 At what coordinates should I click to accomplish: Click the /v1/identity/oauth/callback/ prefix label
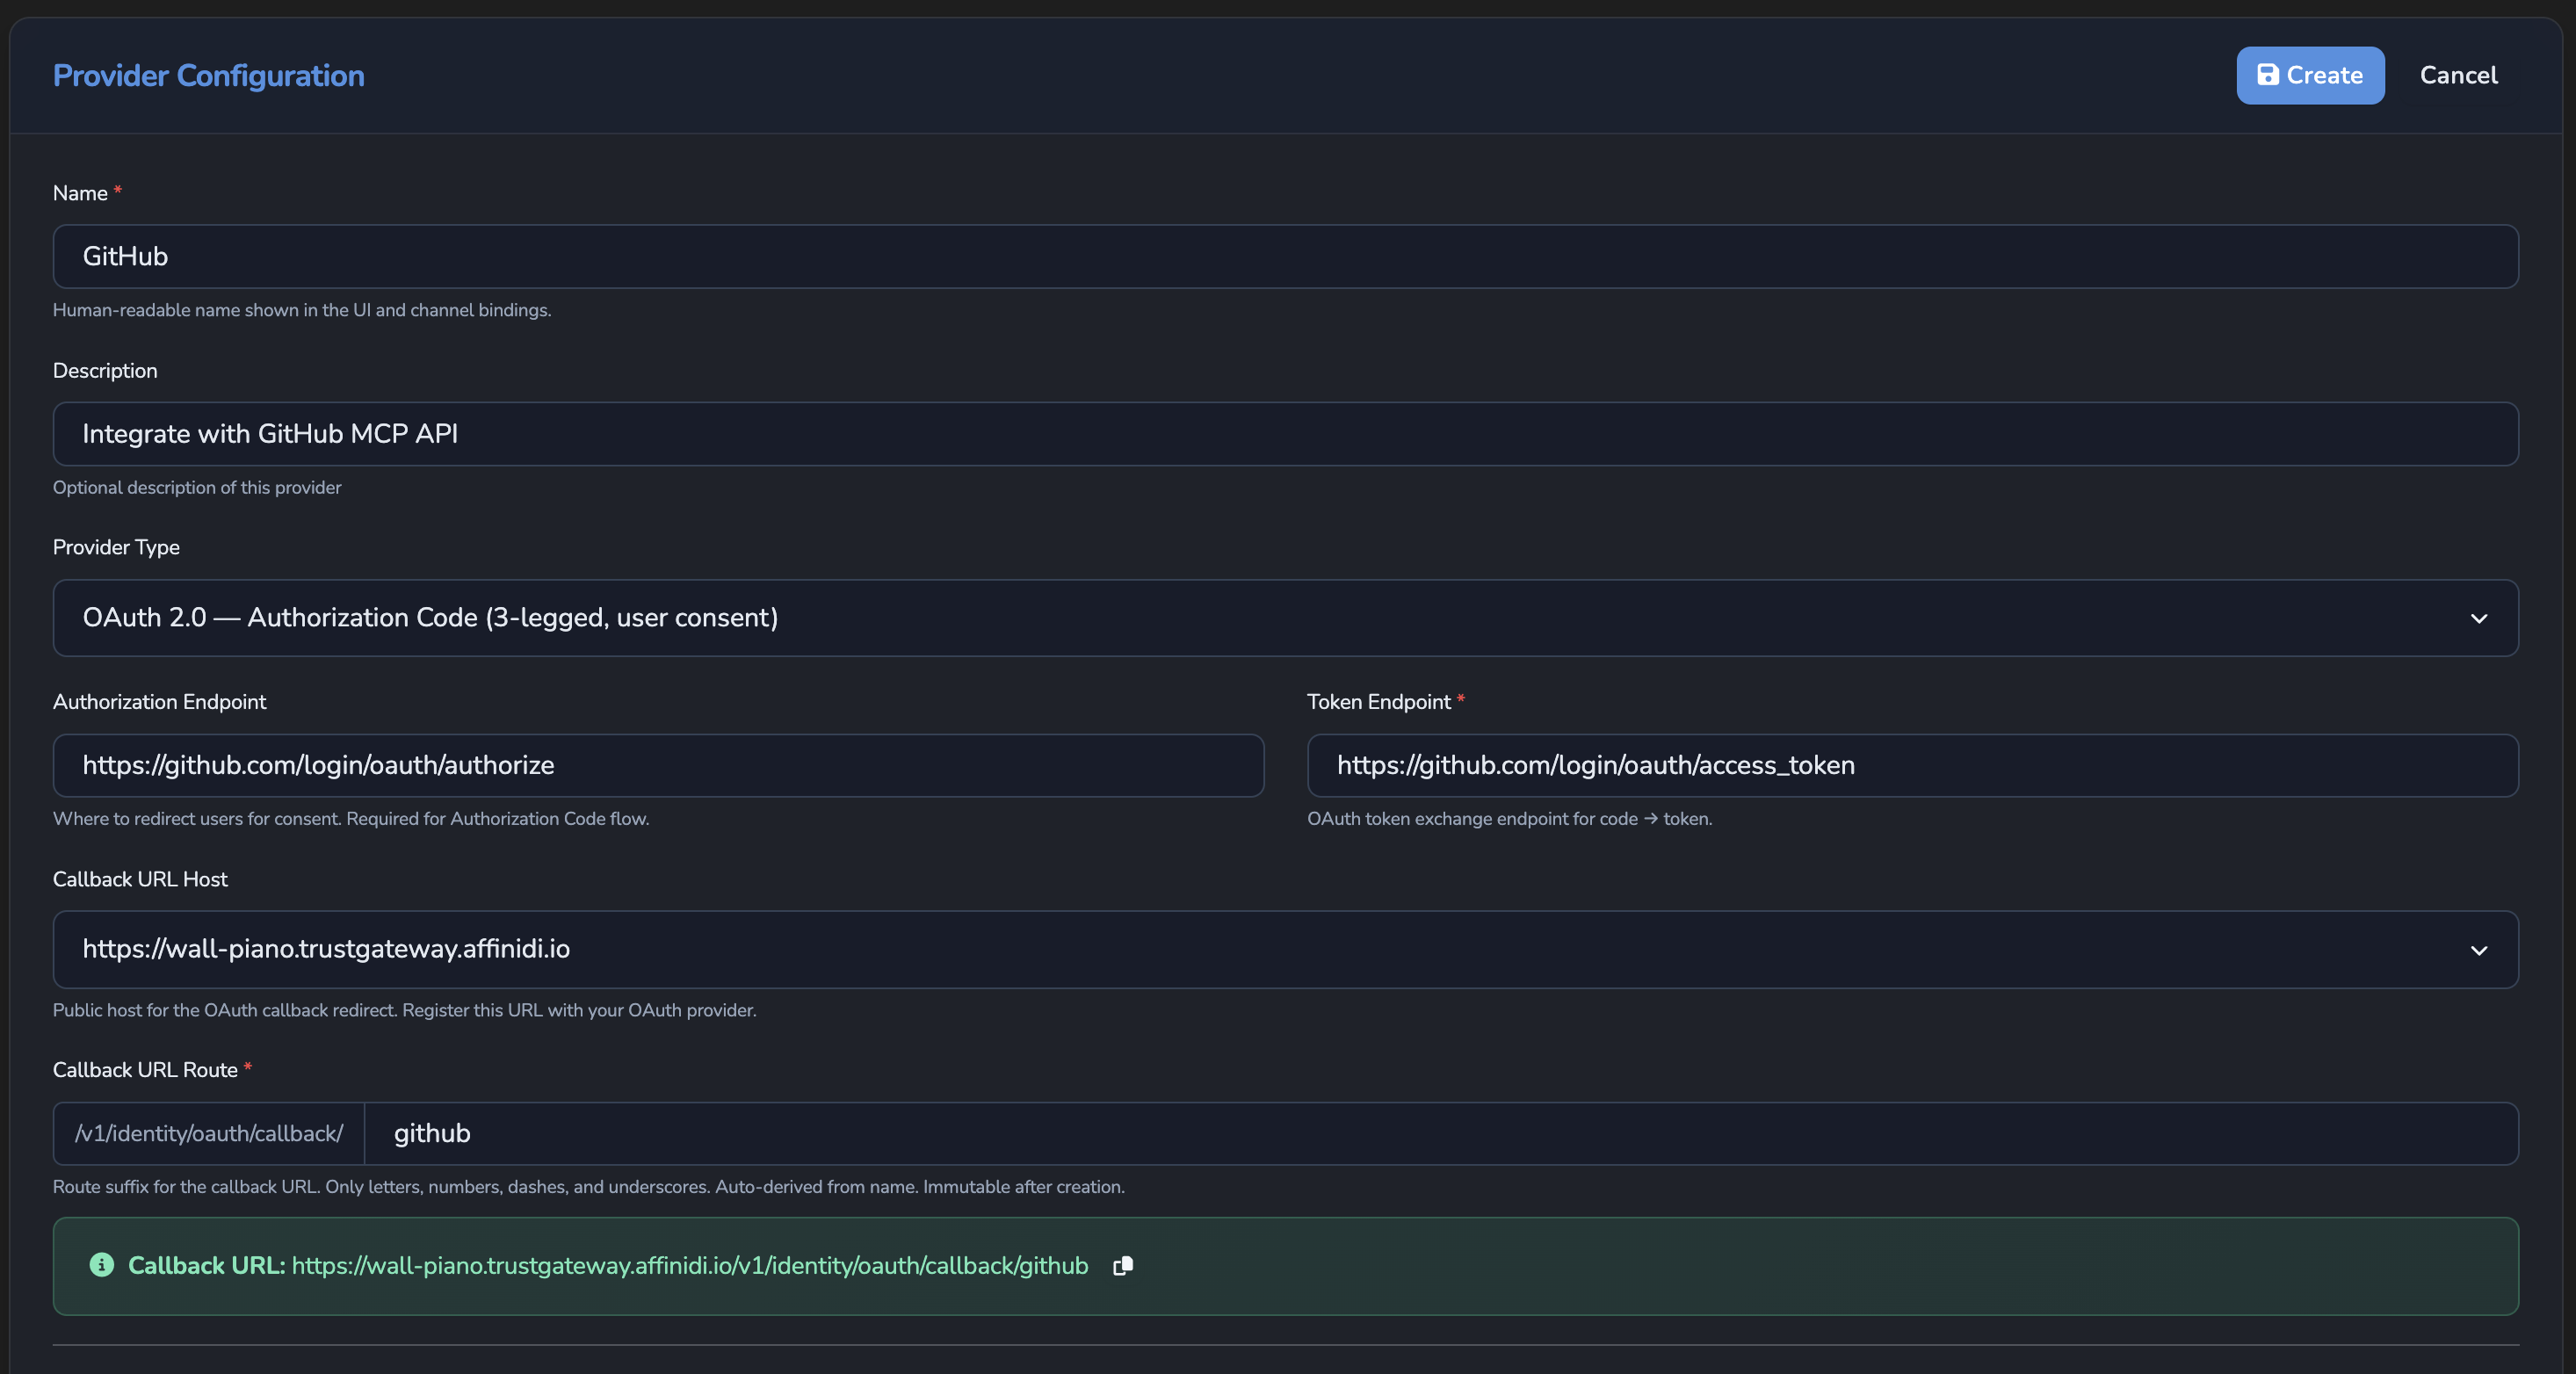click(209, 1133)
